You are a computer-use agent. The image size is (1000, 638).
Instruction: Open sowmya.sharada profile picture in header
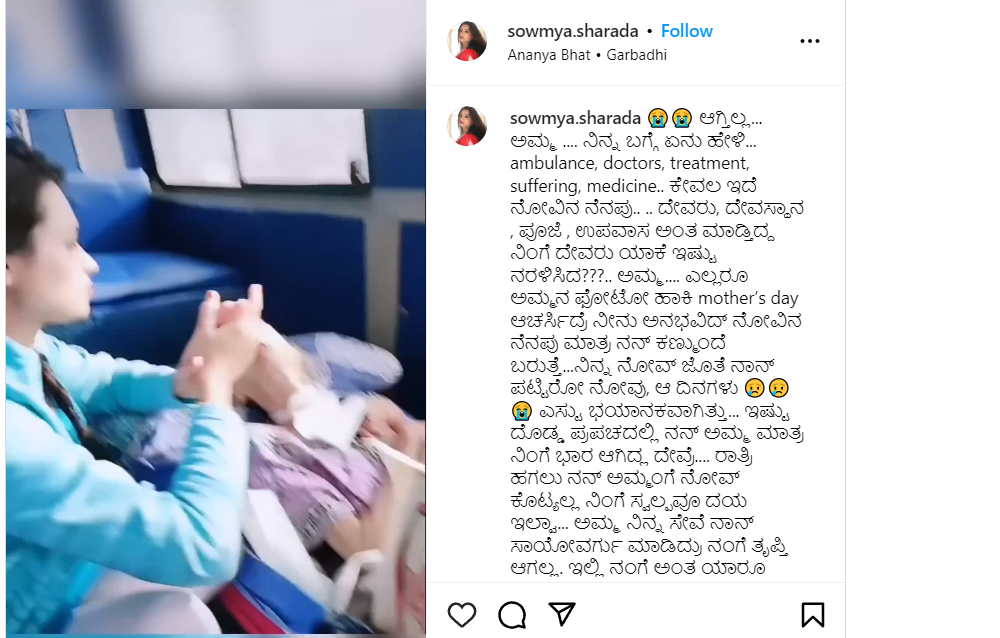(x=467, y=41)
